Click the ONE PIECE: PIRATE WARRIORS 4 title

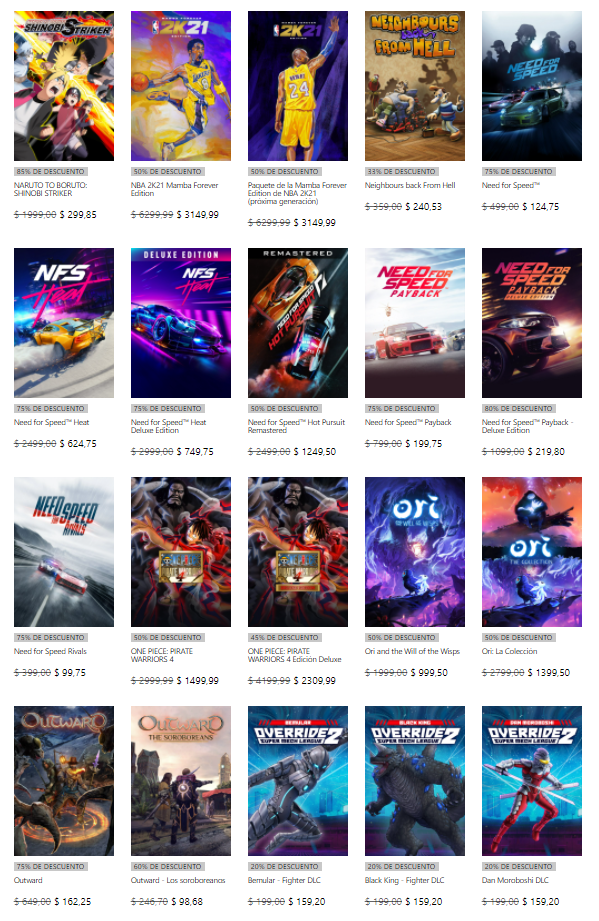pyautogui.click(x=161, y=656)
